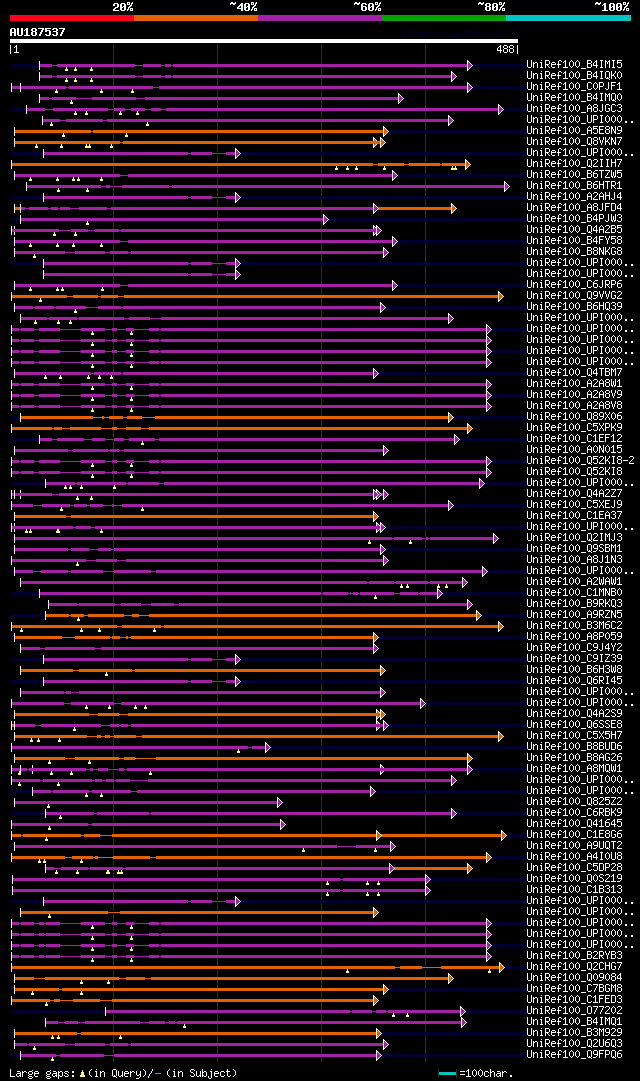Select hit UniRef100_B4FY58
Viewport: 640px width, 1081px height.
click(574, 241)
